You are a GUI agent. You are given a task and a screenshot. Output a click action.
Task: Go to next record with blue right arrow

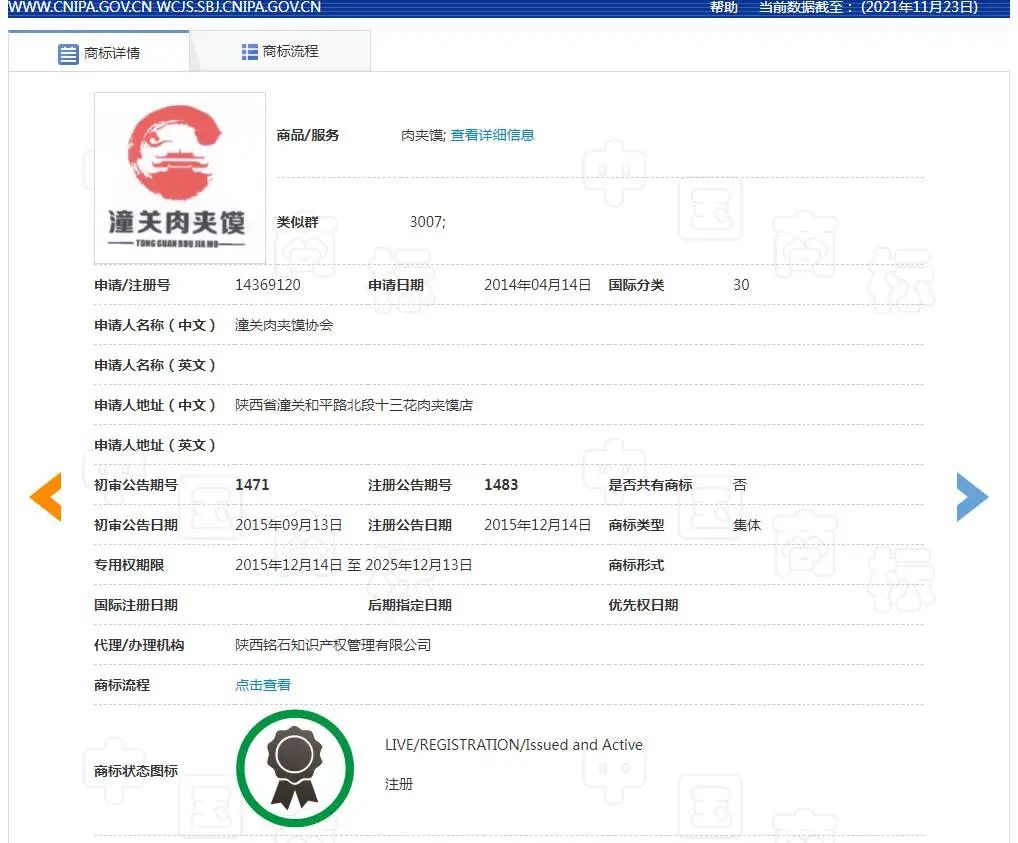pos(971,497)
